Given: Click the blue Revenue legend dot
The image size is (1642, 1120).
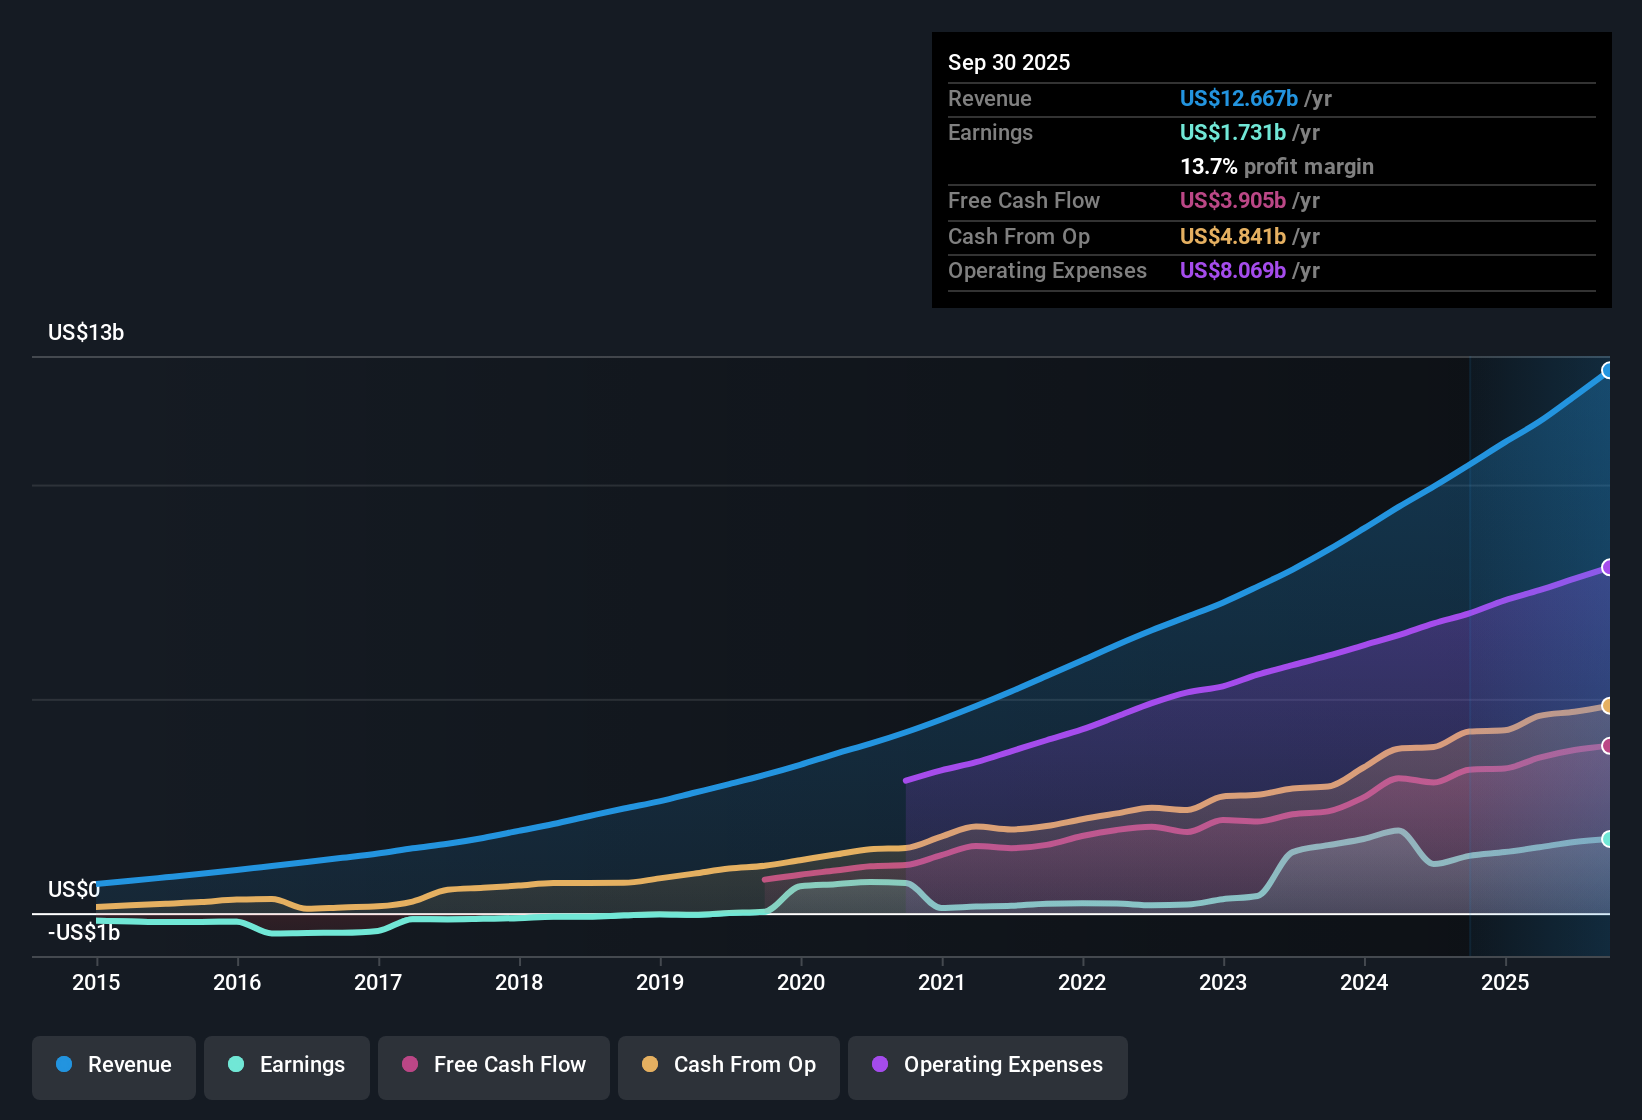Looking at the screenshot, I should coord(64,1065).
